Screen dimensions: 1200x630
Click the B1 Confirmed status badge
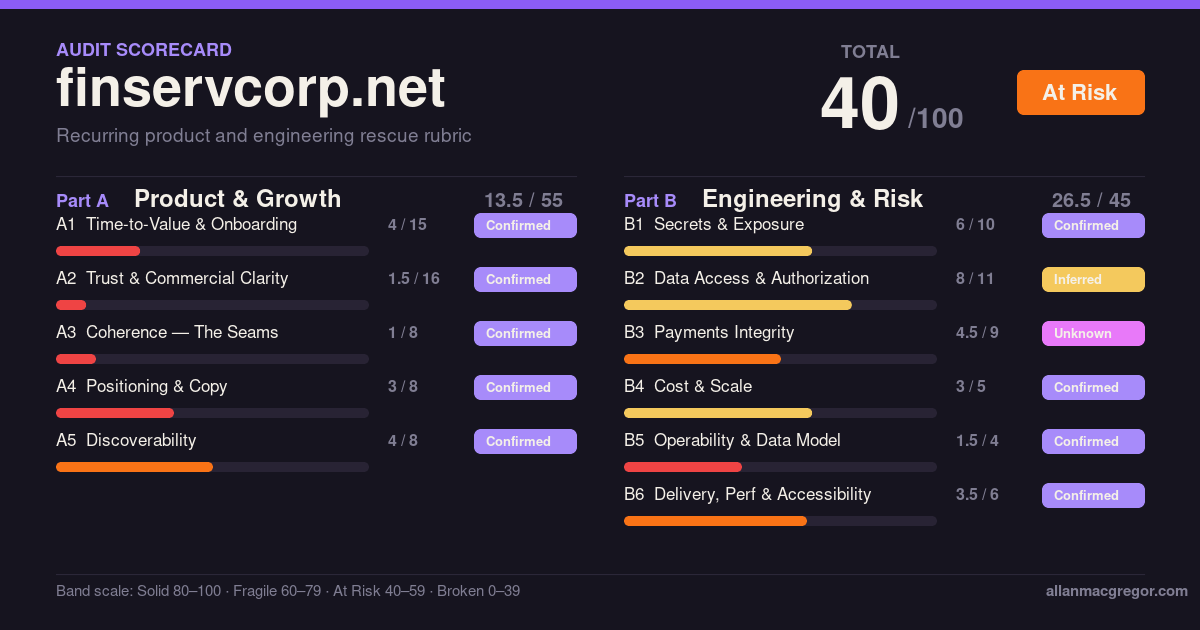click(1093, 225)
